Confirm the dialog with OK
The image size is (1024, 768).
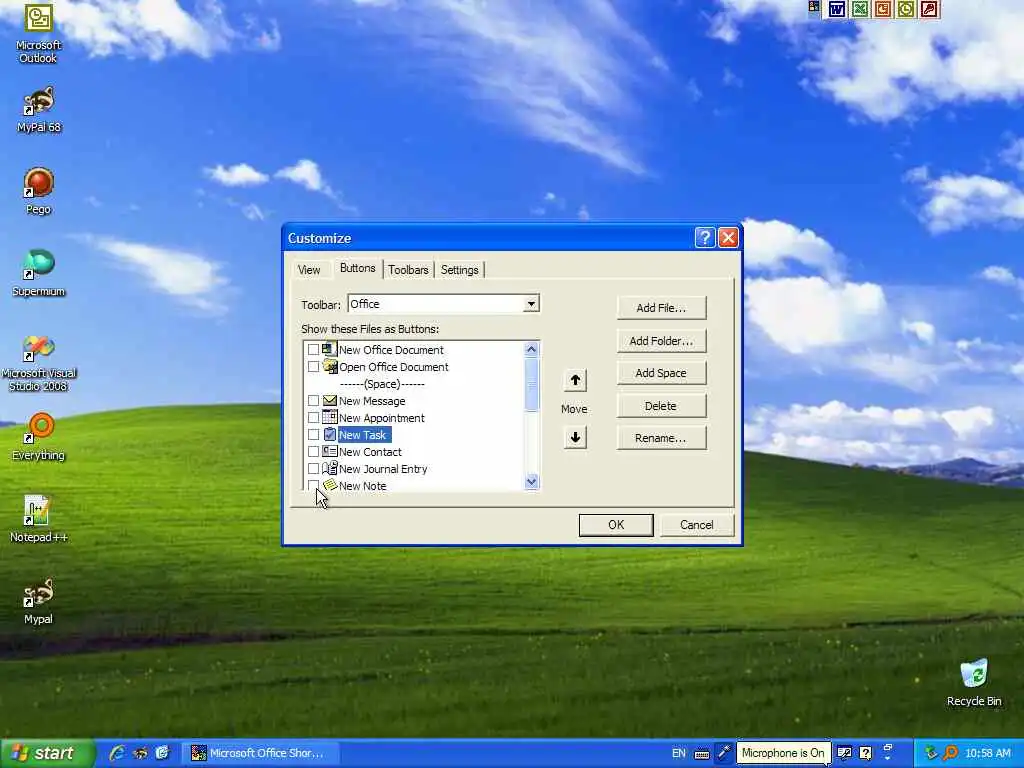tap(616, 524)
